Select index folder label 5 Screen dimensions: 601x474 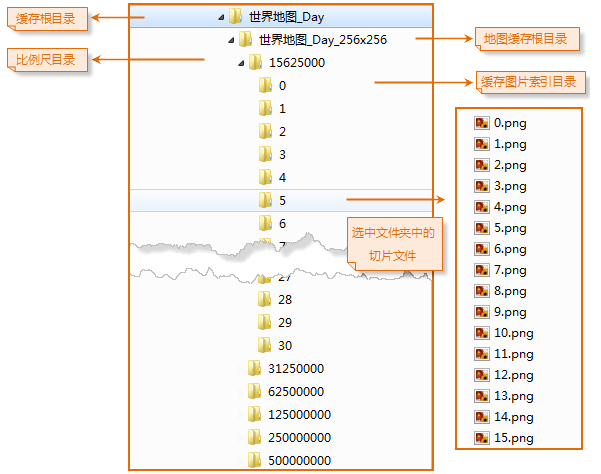tap(282, 201)
